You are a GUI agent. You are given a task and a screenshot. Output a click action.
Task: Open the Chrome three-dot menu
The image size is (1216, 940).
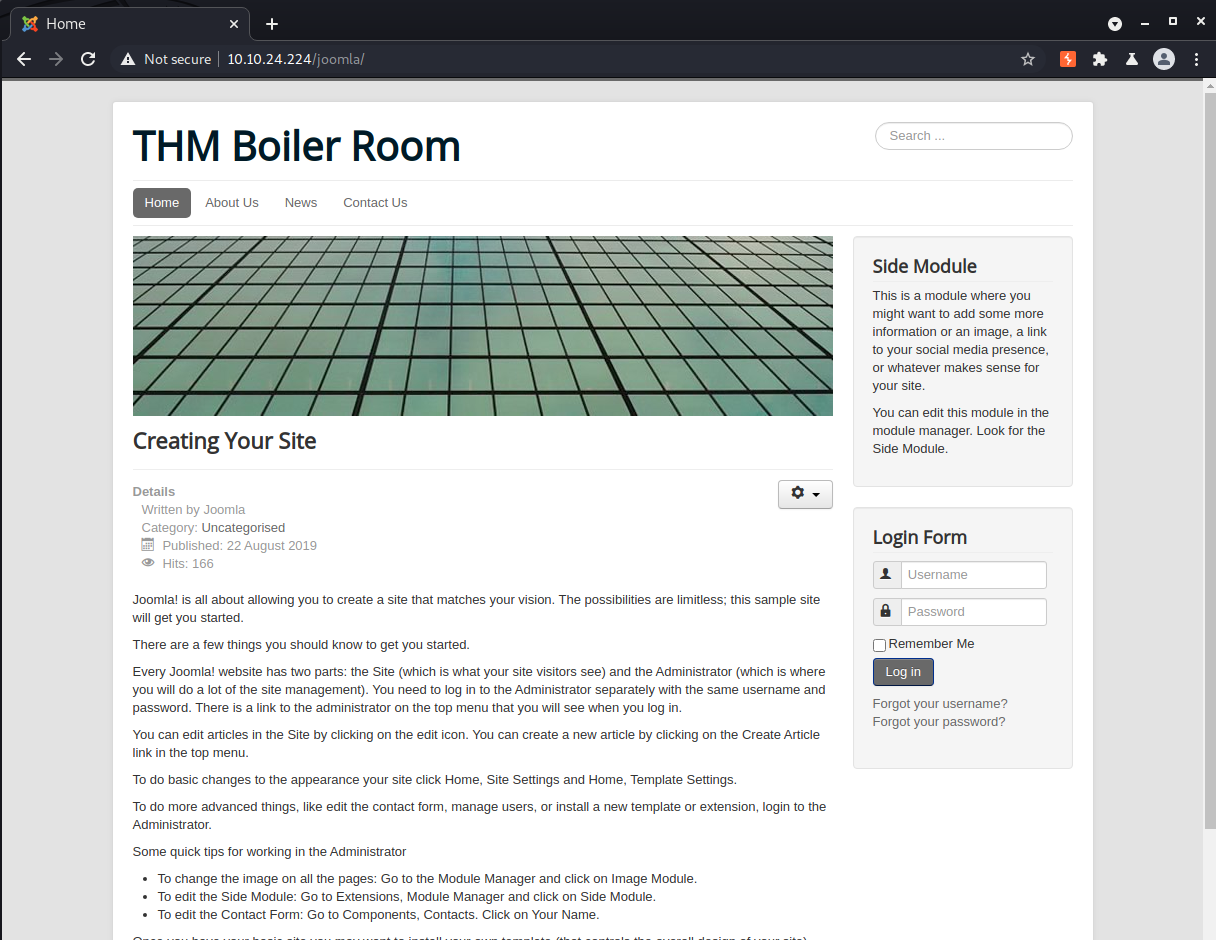1197,59
